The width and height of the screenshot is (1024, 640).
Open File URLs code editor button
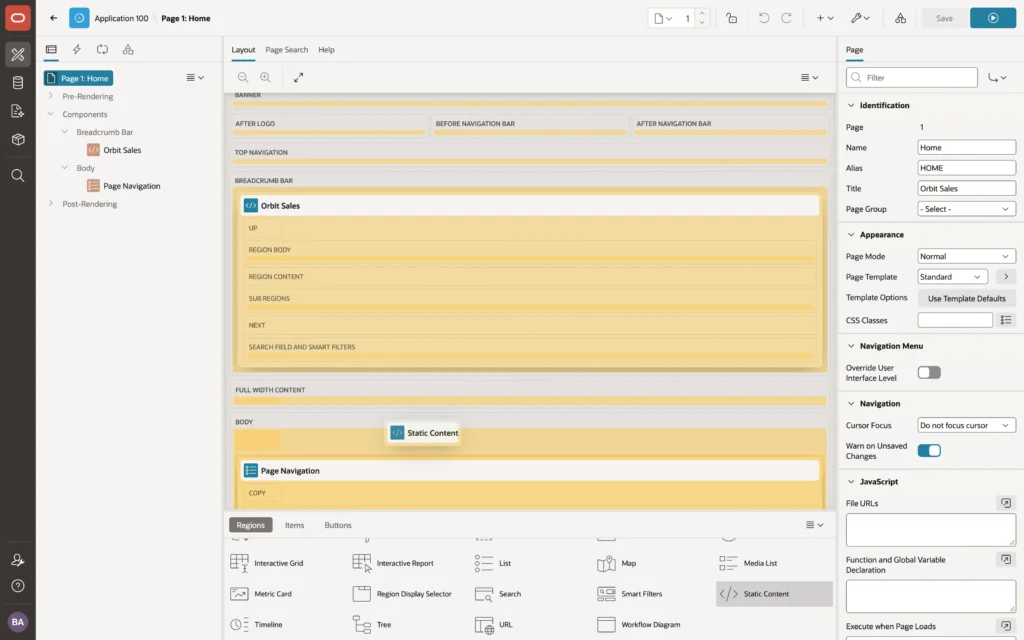[x=1006, y=503]
